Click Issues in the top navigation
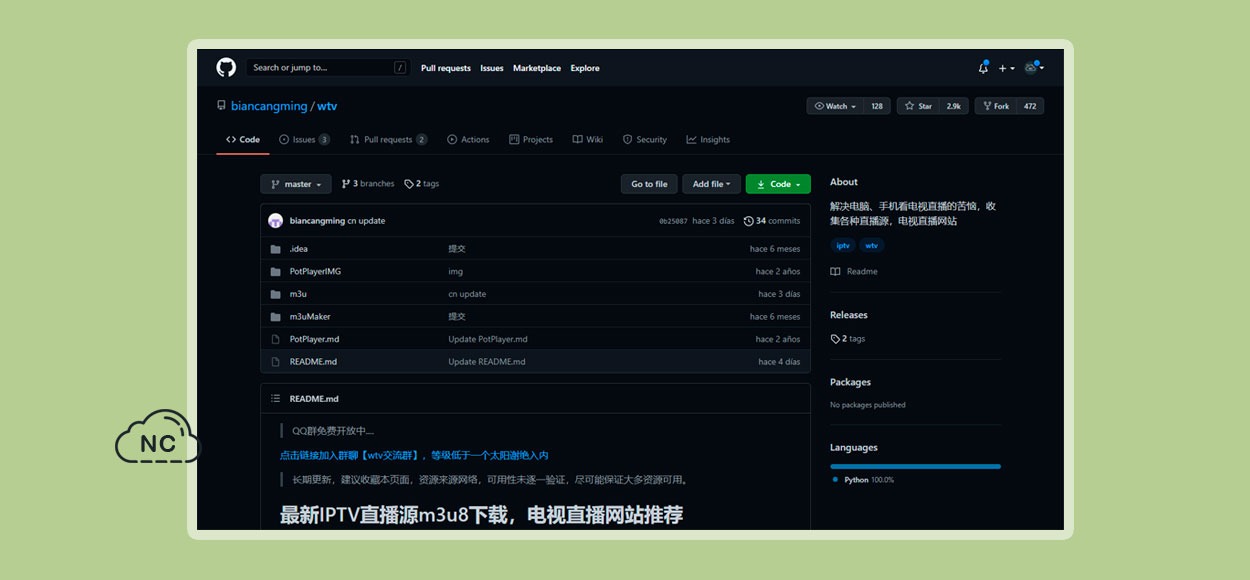Screen dimensions: 1250x580 click(x=492, y=68)
